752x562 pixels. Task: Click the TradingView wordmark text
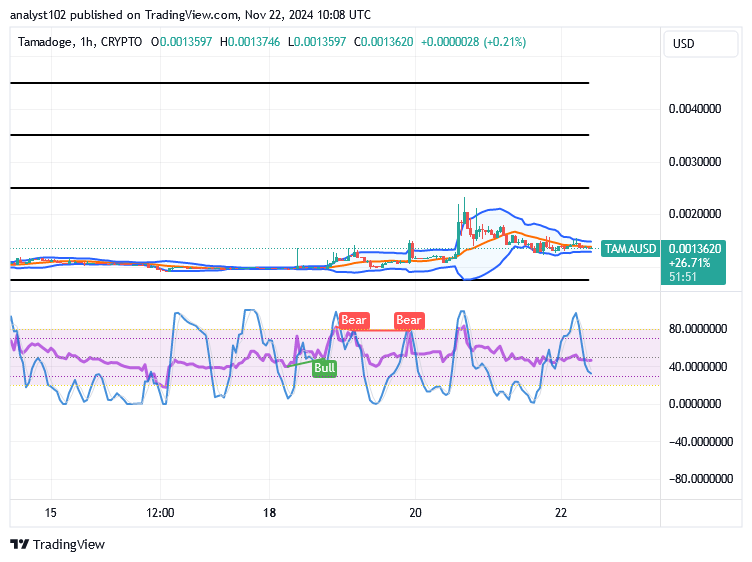pos(69,545)
